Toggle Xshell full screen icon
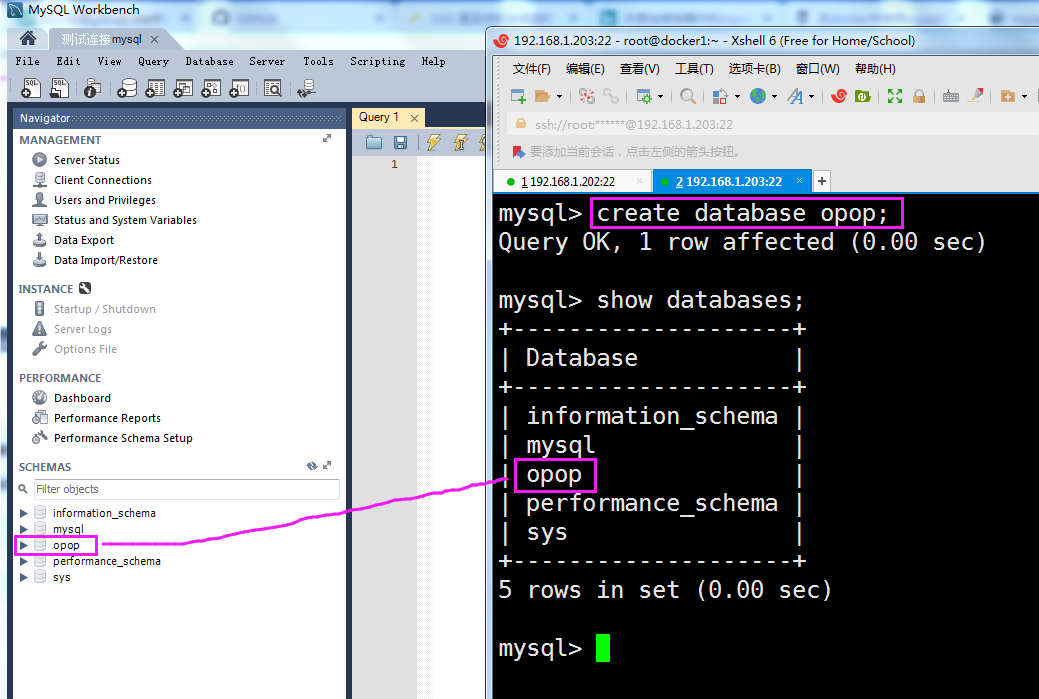This screenshot has width=1039, height=699. coord(895,97)
